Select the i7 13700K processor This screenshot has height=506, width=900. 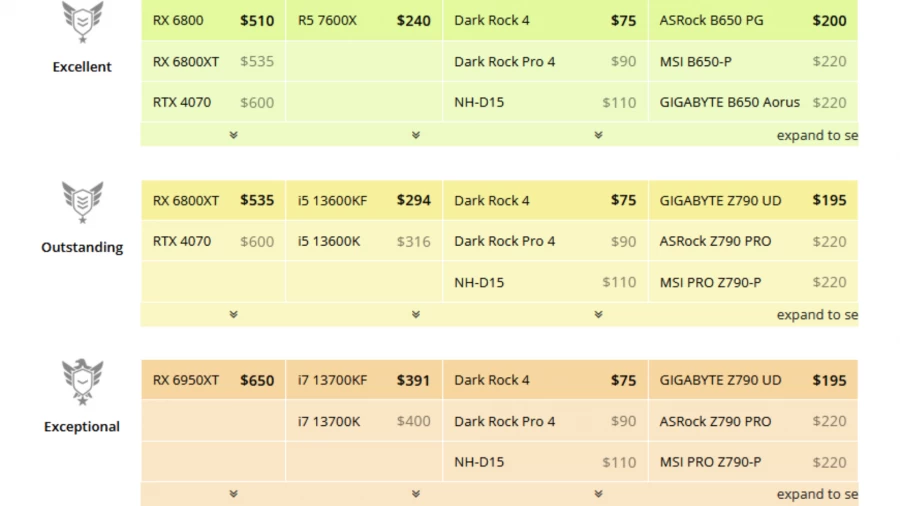point(329,421)
